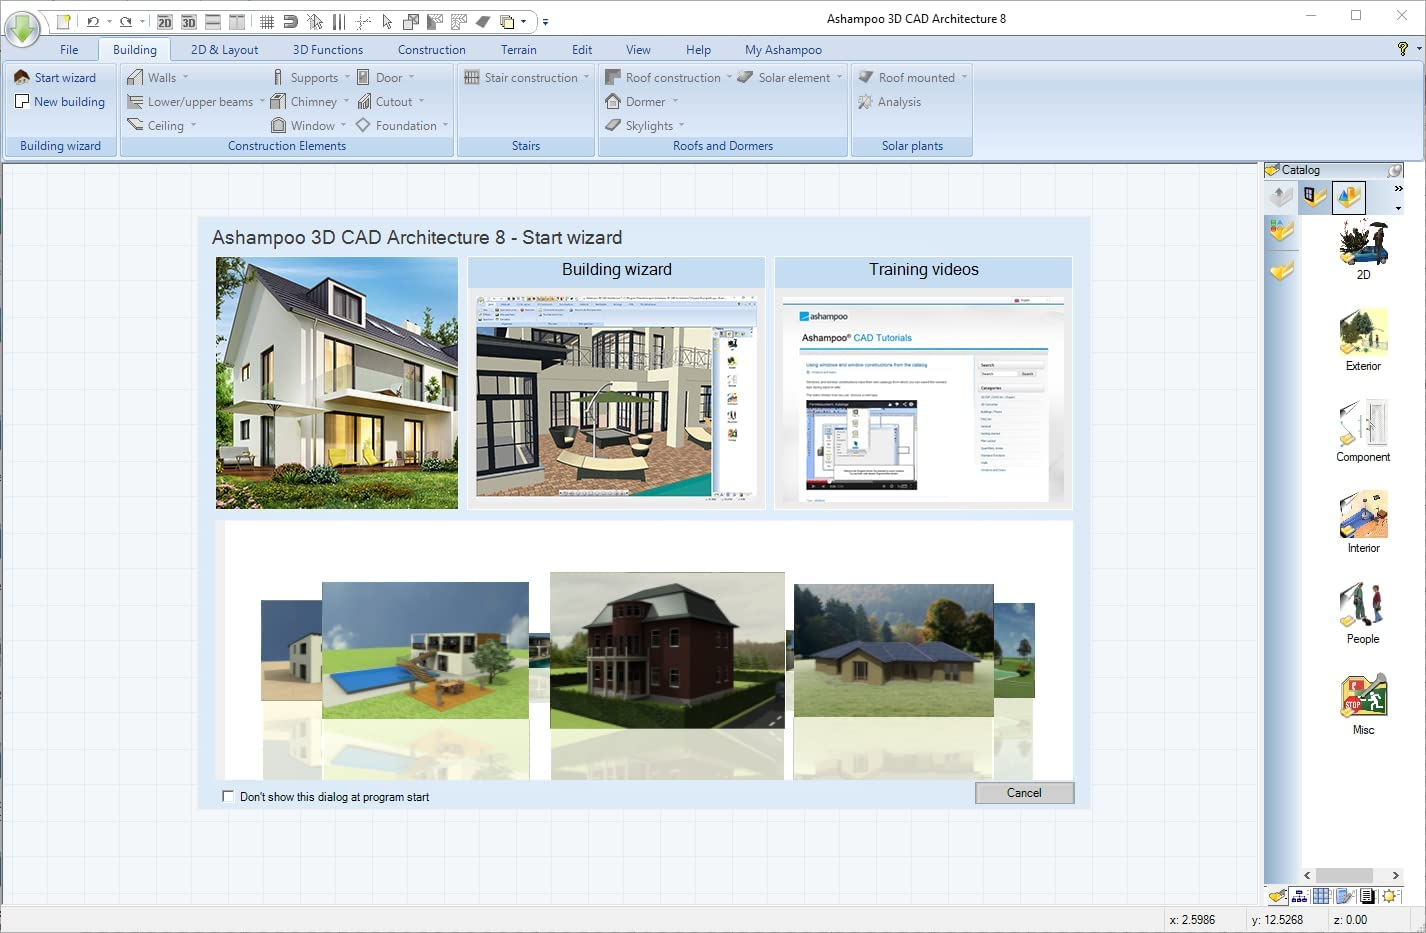Screen dimensions: 1426x933
Task: Click the Cancel button in the Start wizard
Action: (x=1024, y=793)
